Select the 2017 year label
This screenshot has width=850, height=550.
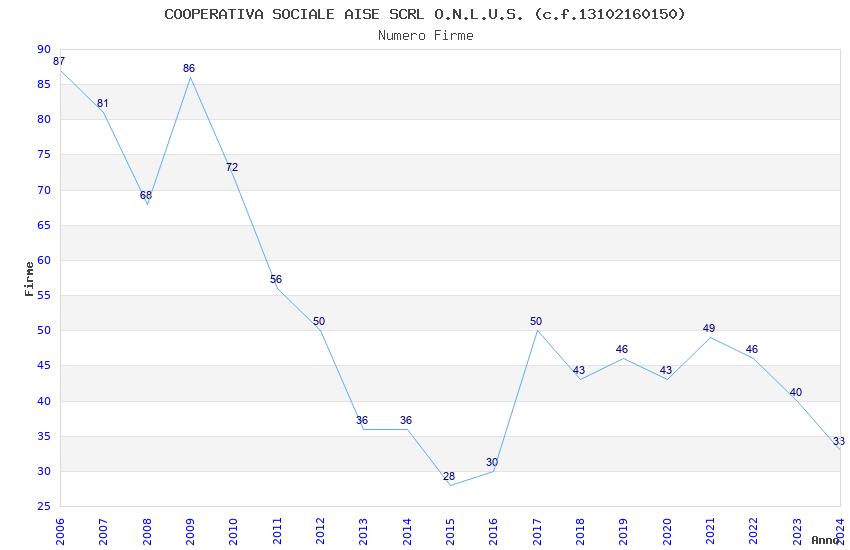click(x=537, y=531)
